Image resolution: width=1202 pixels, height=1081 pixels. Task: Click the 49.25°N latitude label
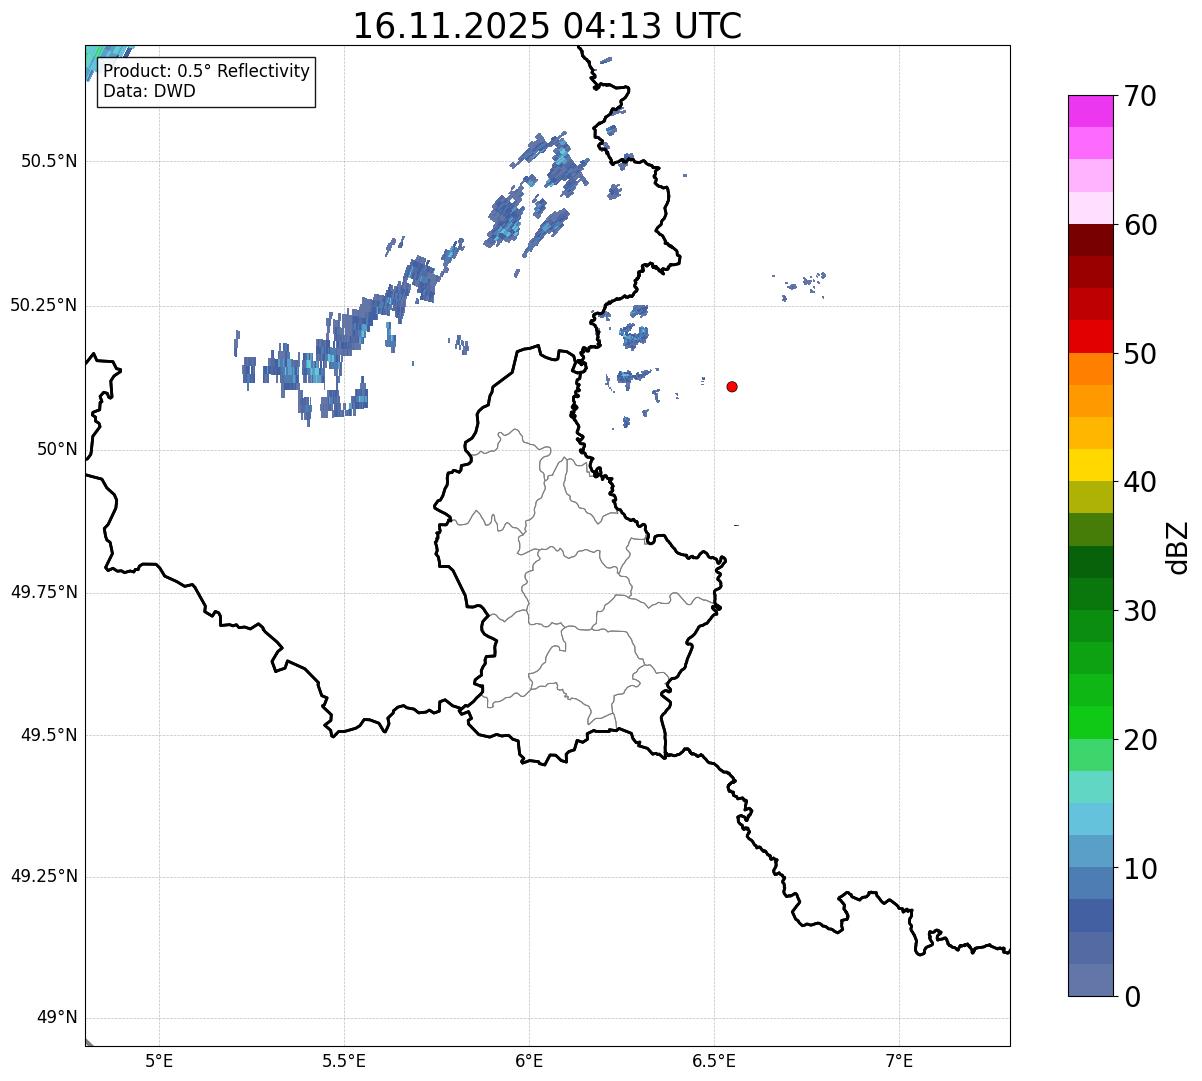[x=44, y=876]
